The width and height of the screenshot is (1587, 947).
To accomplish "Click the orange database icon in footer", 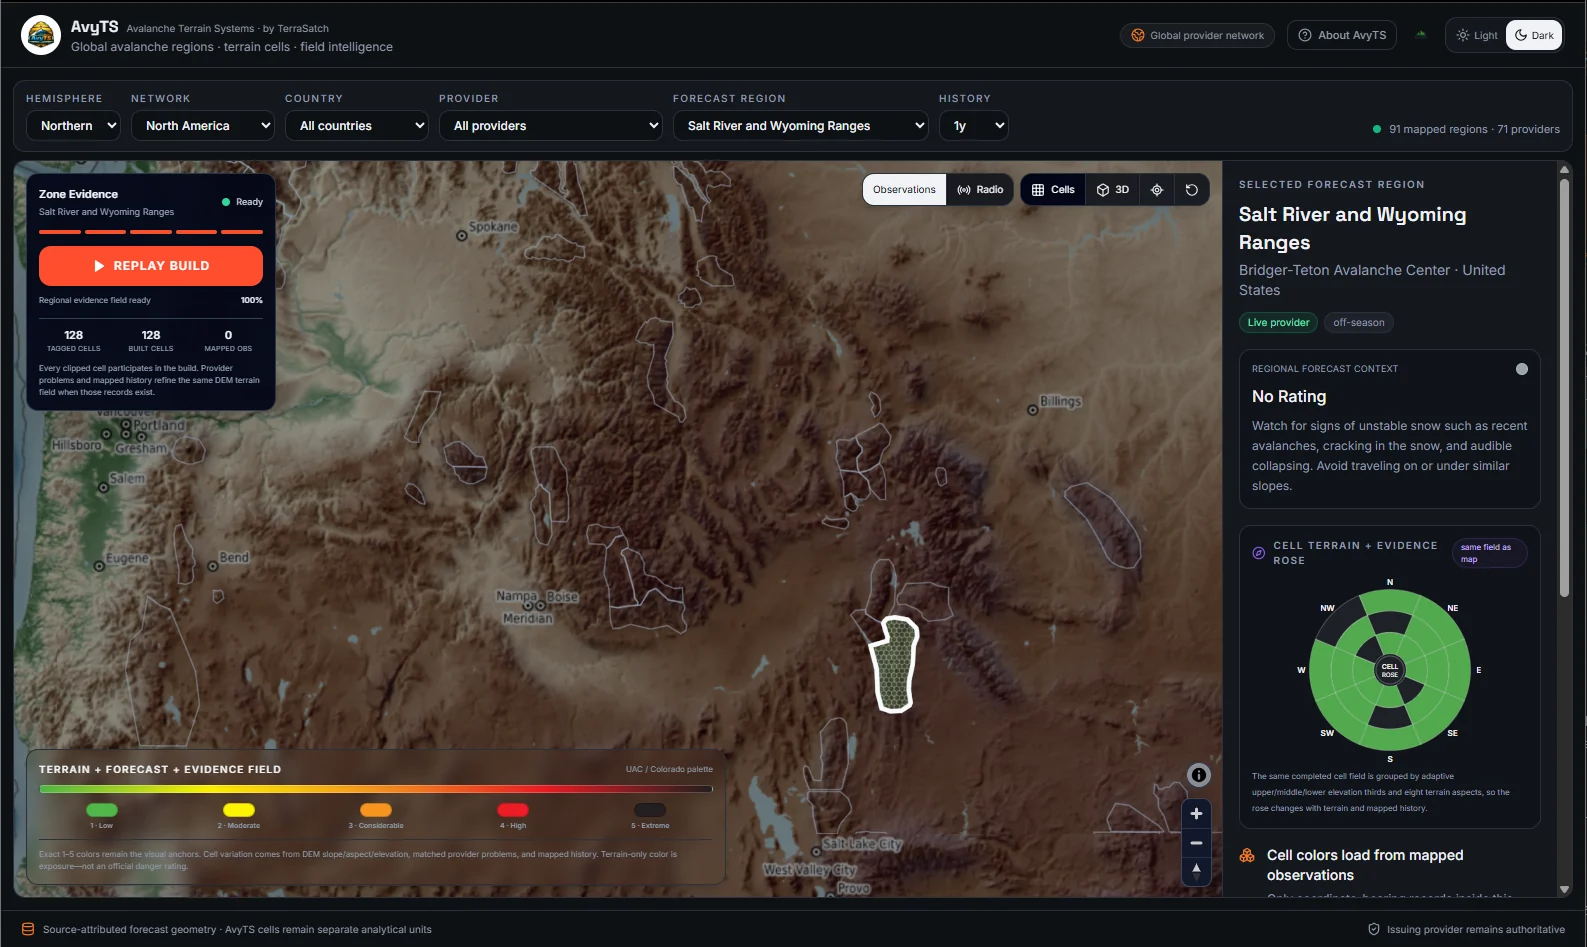I will tap(28, 930).
